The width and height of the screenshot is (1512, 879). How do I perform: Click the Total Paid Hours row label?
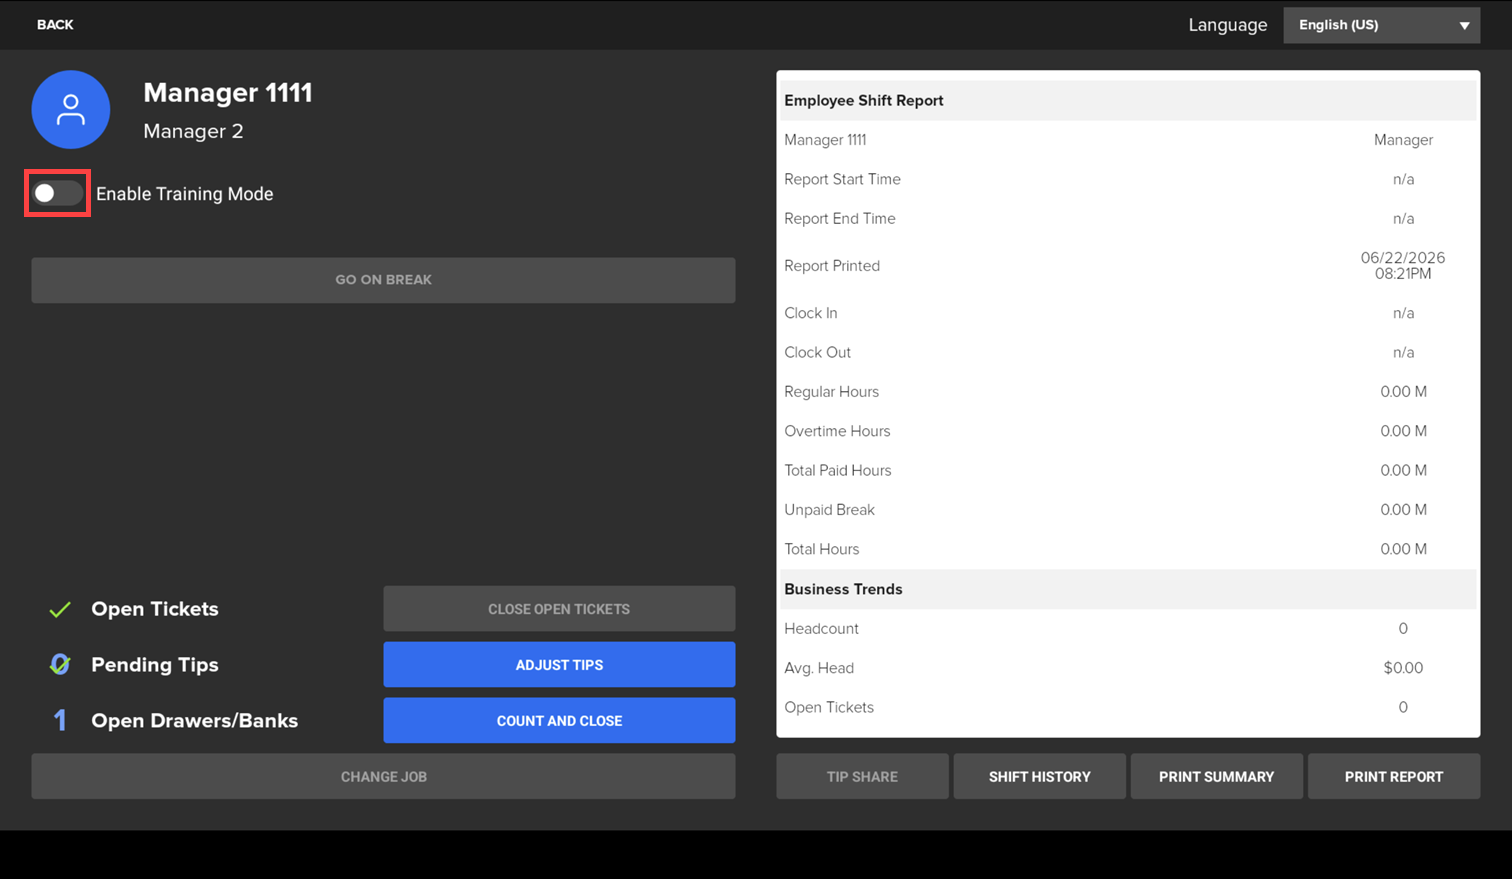click(838, 471)
